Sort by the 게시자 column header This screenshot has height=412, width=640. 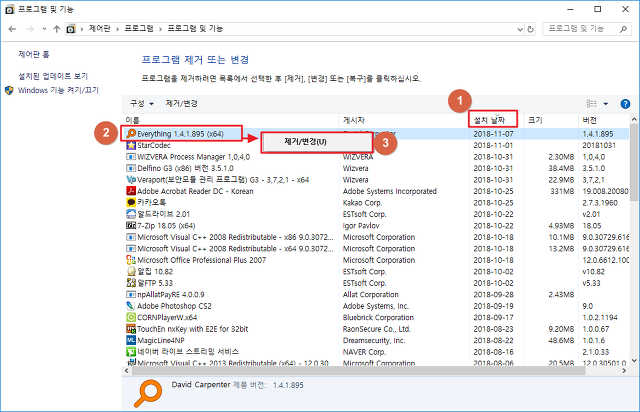tap(353, 120)
